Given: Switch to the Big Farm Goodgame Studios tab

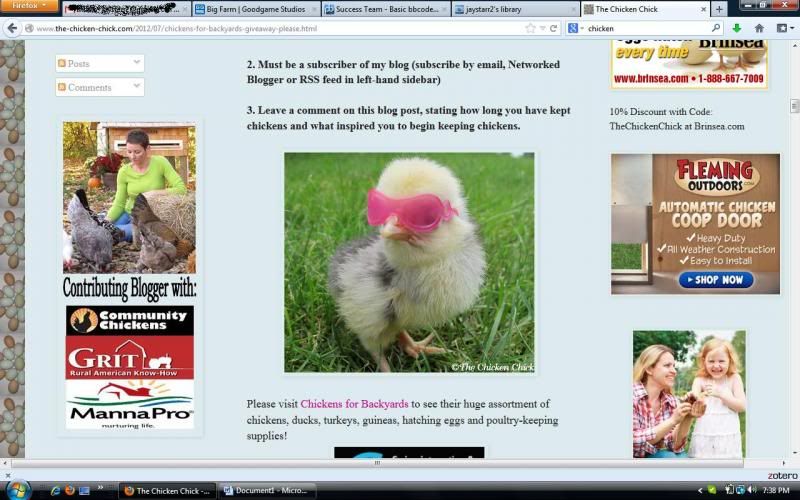Looking at the screenshot, I should (256, 9).
